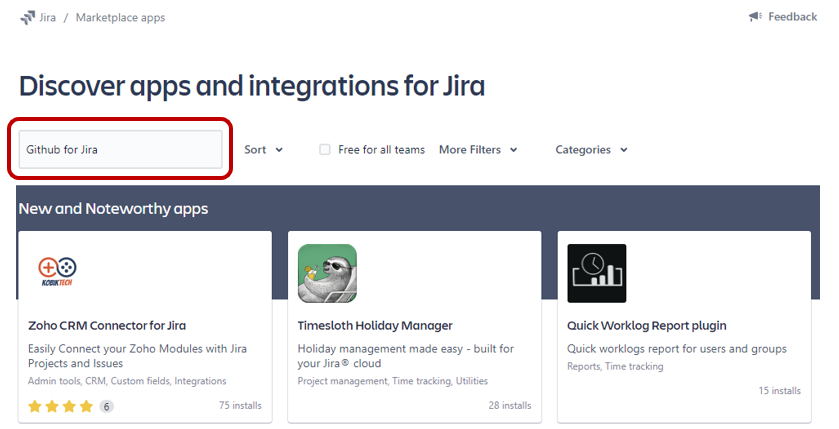Viewport: 839px width, 429px height.
Task: Click the Jira logo icon in breadcrumb
Action: click(x=27, y=18)
